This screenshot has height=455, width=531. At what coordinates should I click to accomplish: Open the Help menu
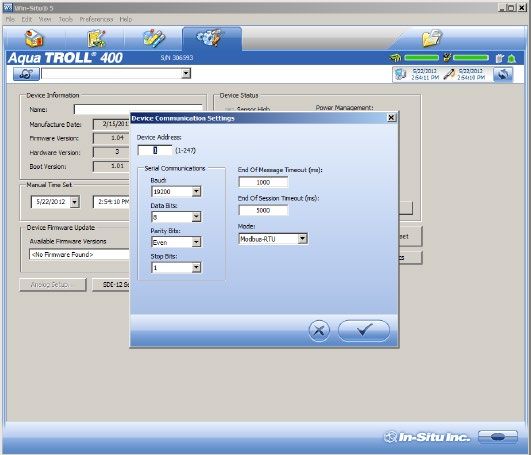[126, 19]
